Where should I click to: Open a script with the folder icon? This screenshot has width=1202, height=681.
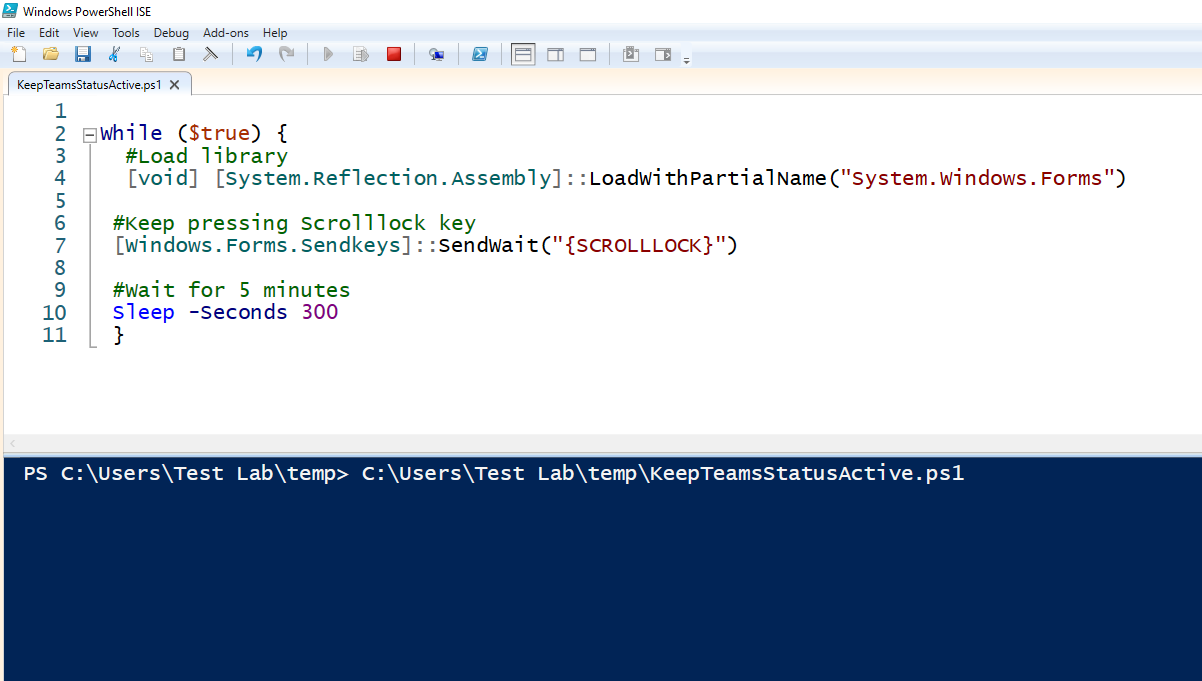pyautogui.click(x=51, y=54)
